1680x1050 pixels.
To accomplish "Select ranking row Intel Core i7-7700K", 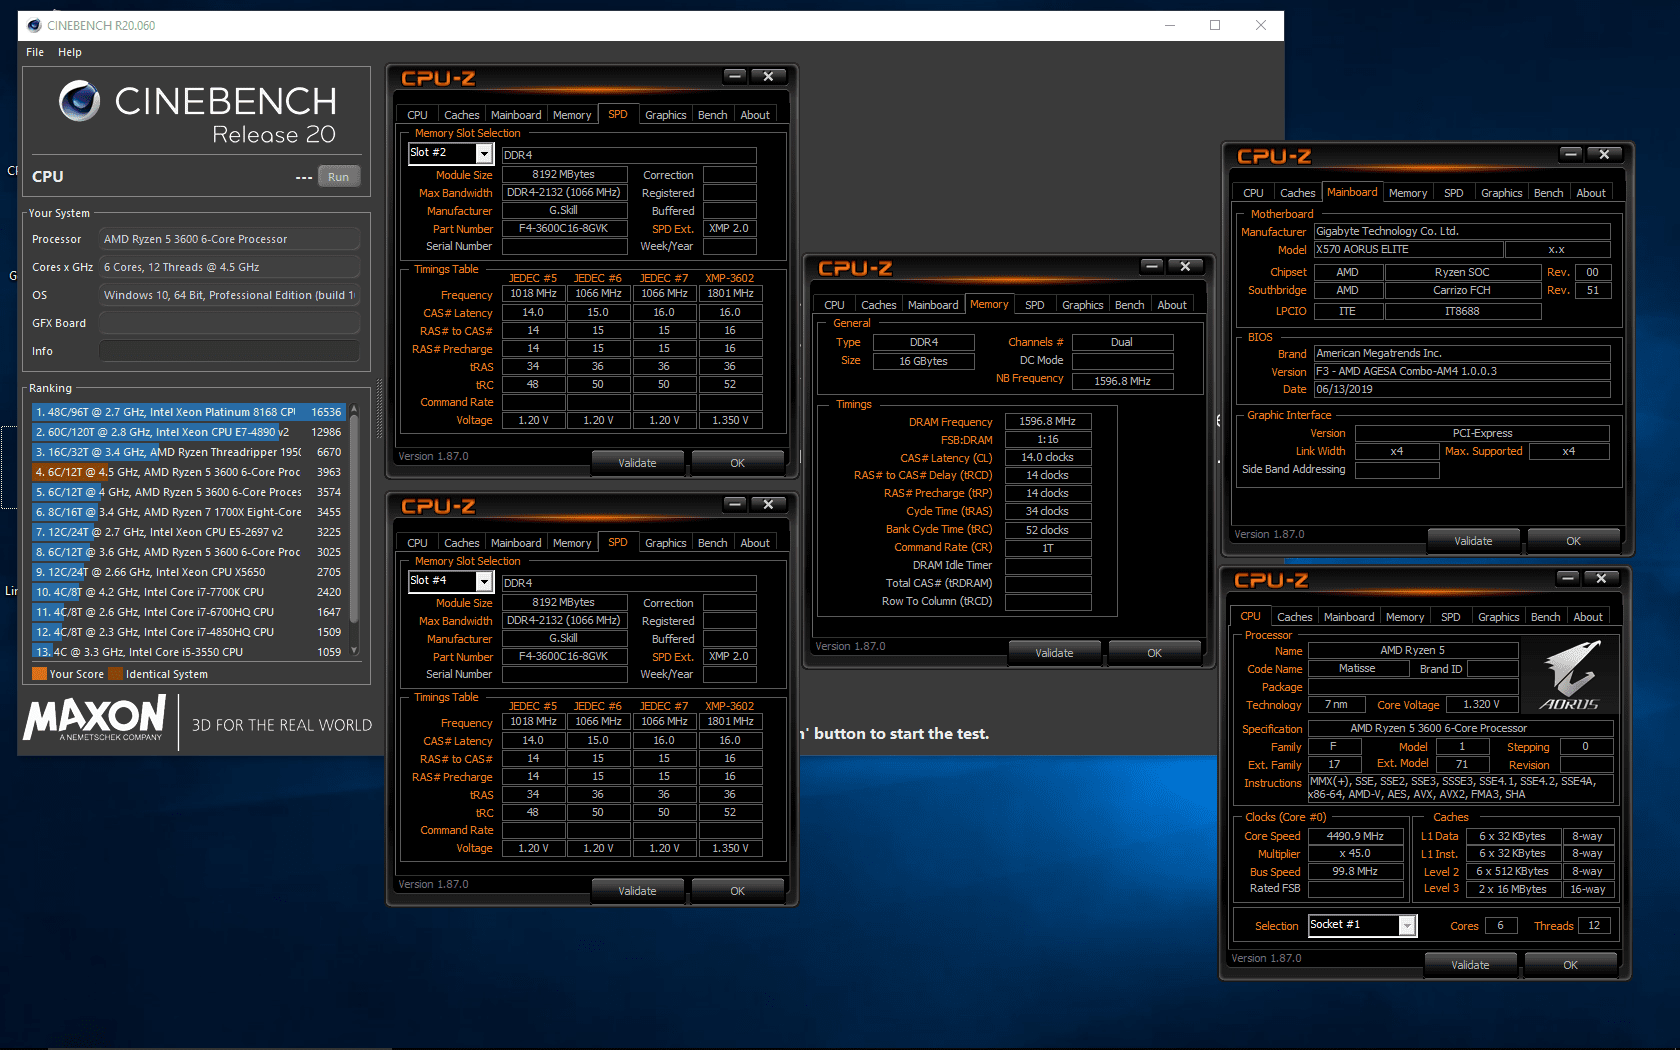I will 188,592.
